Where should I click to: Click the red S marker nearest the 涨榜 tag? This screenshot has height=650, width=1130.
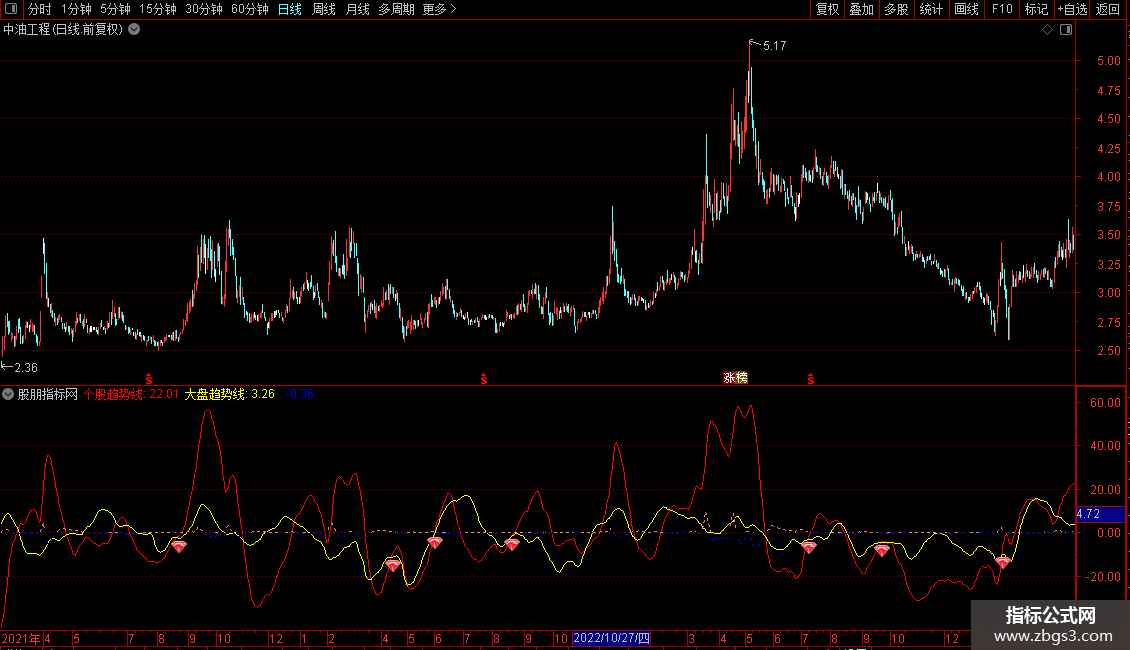coord(811,379)
